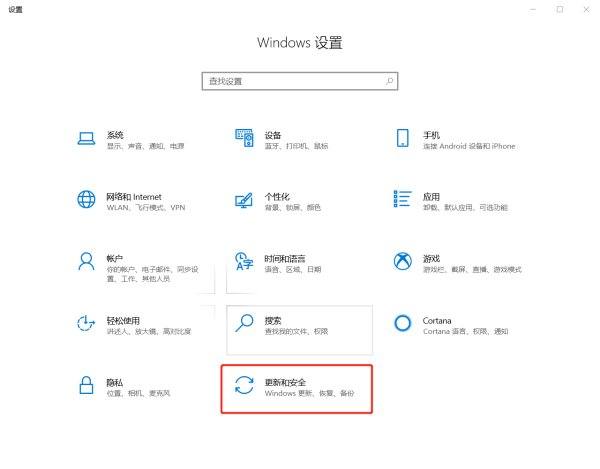The width and height of the screenshot is (600, 469).
Task: Open the 网络和 Internet globe icon
Action: [86, 199]
